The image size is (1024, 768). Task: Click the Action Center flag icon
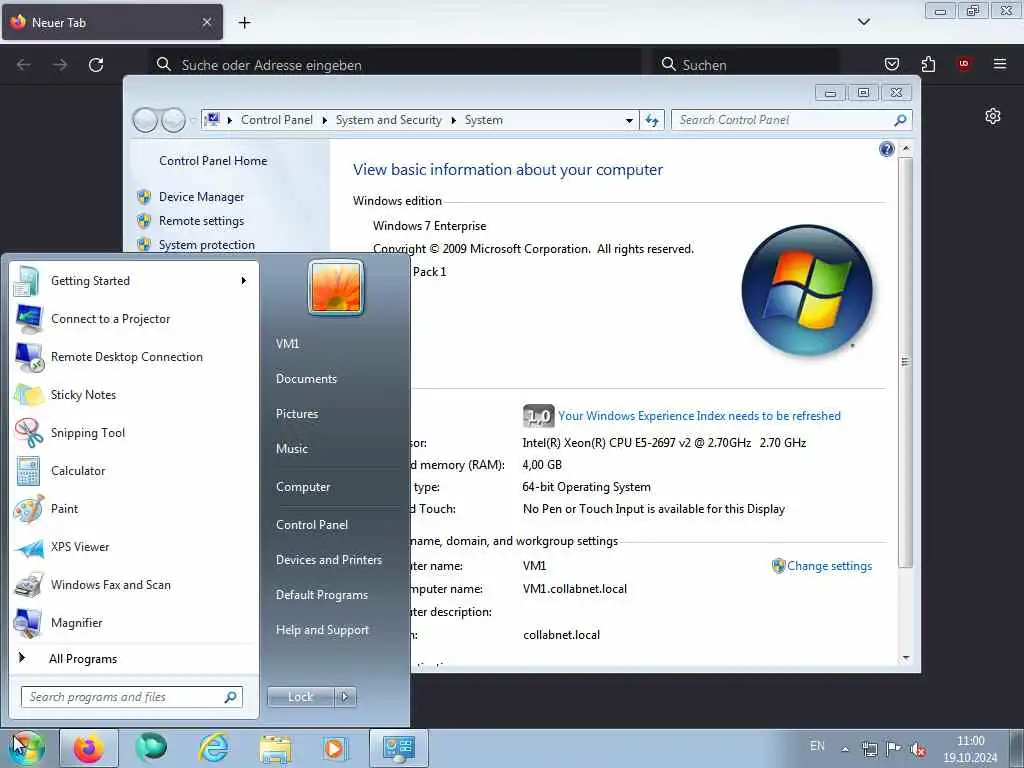(x=893, y=748)
